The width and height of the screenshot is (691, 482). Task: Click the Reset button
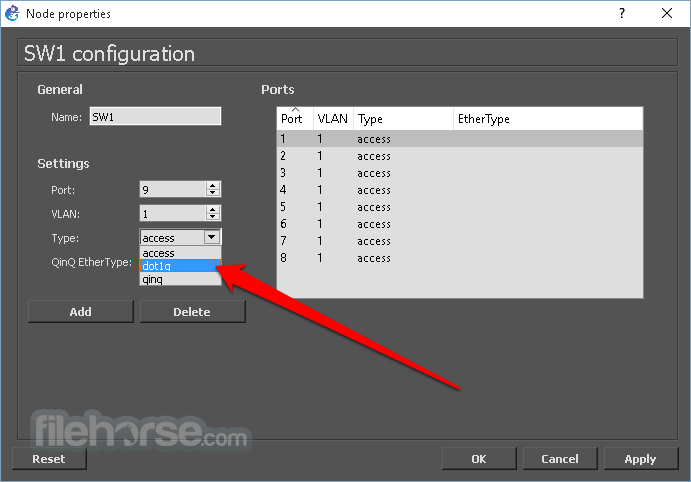[x=49, y=459]
